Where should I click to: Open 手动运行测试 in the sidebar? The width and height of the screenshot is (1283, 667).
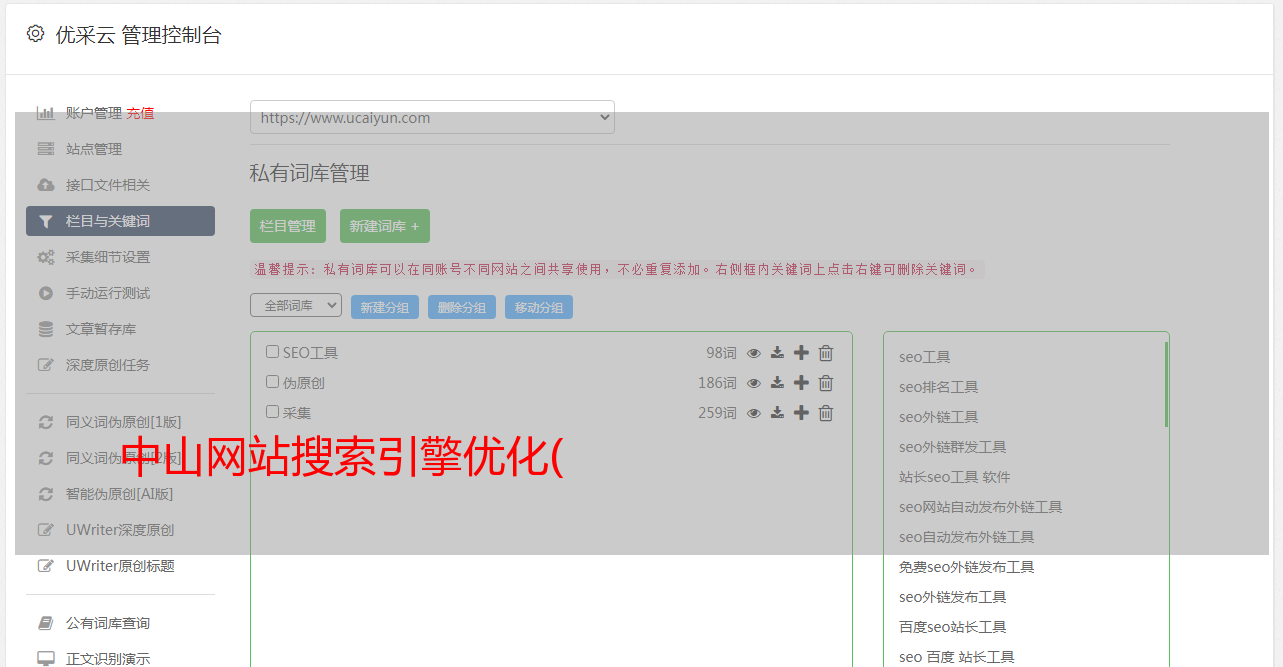108,293
